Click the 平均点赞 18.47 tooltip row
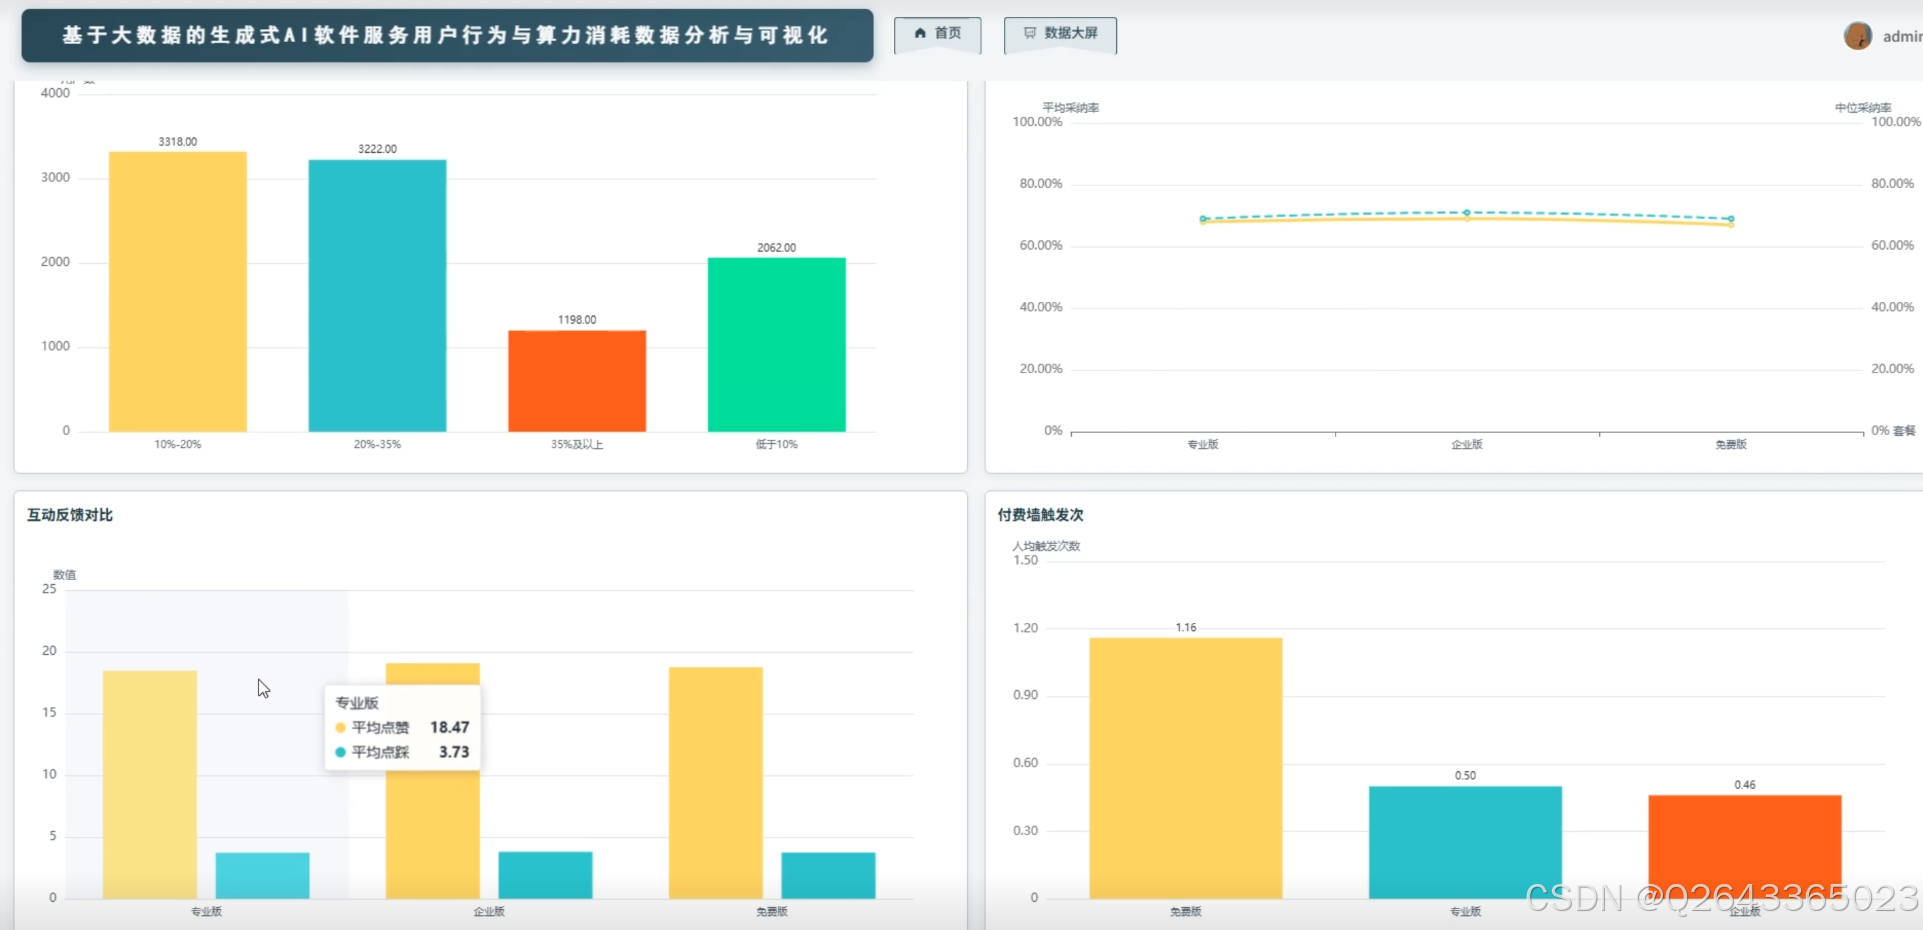The image size is (1923, 930). tap(402, 728)
